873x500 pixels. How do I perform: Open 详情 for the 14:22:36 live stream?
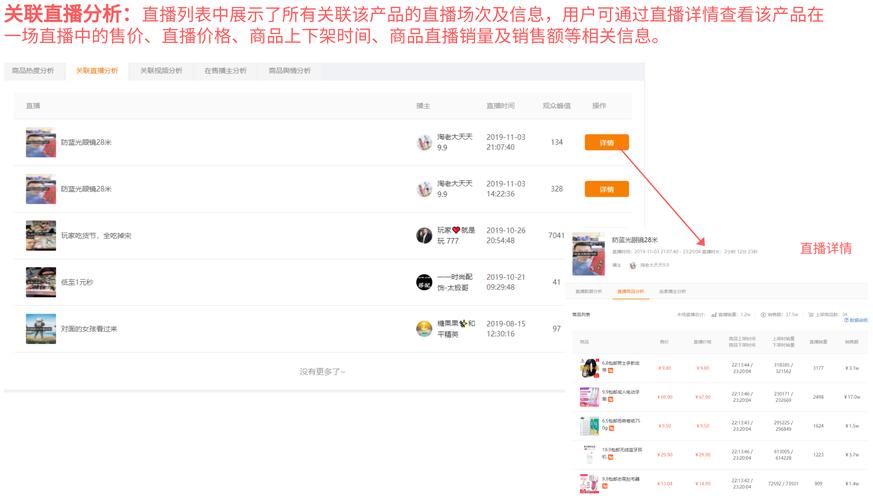[x=606, y=189]
